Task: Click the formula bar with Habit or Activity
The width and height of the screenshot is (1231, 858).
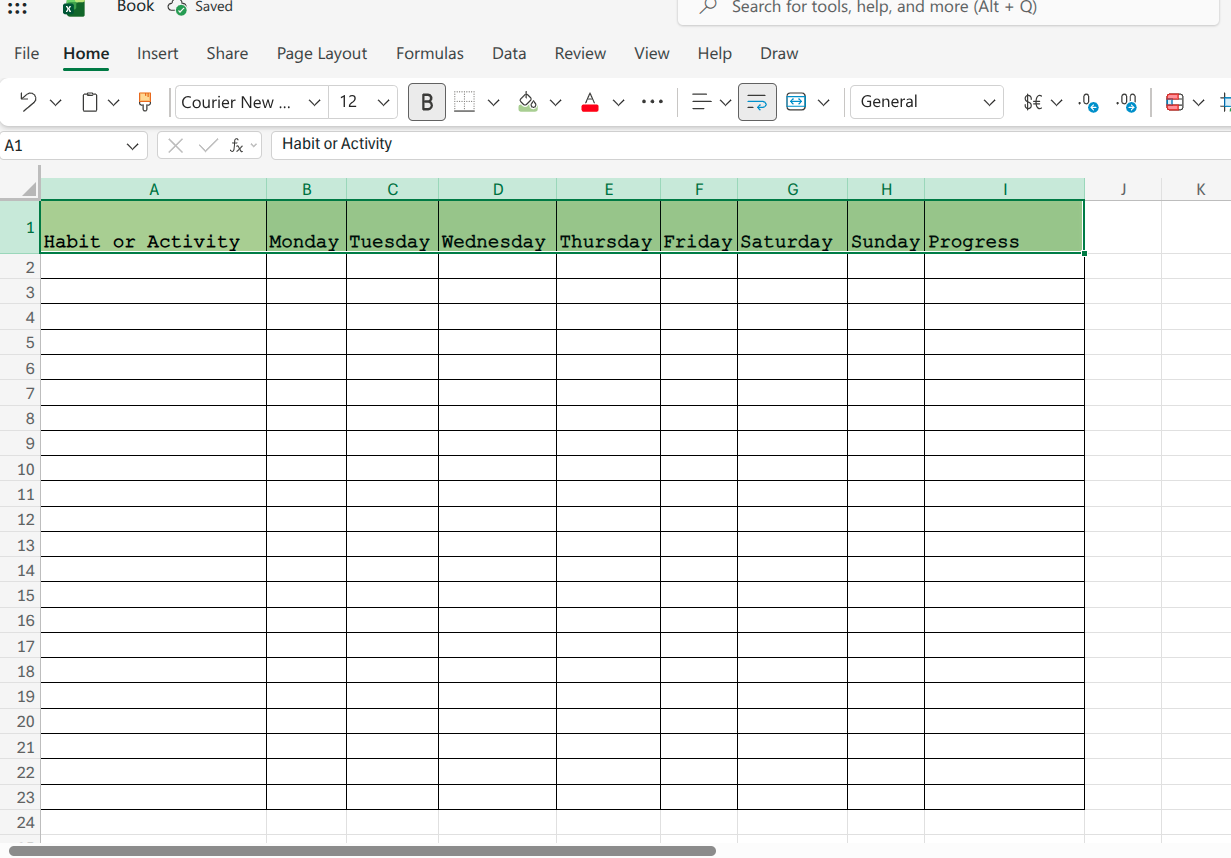Action: [750, 145]
